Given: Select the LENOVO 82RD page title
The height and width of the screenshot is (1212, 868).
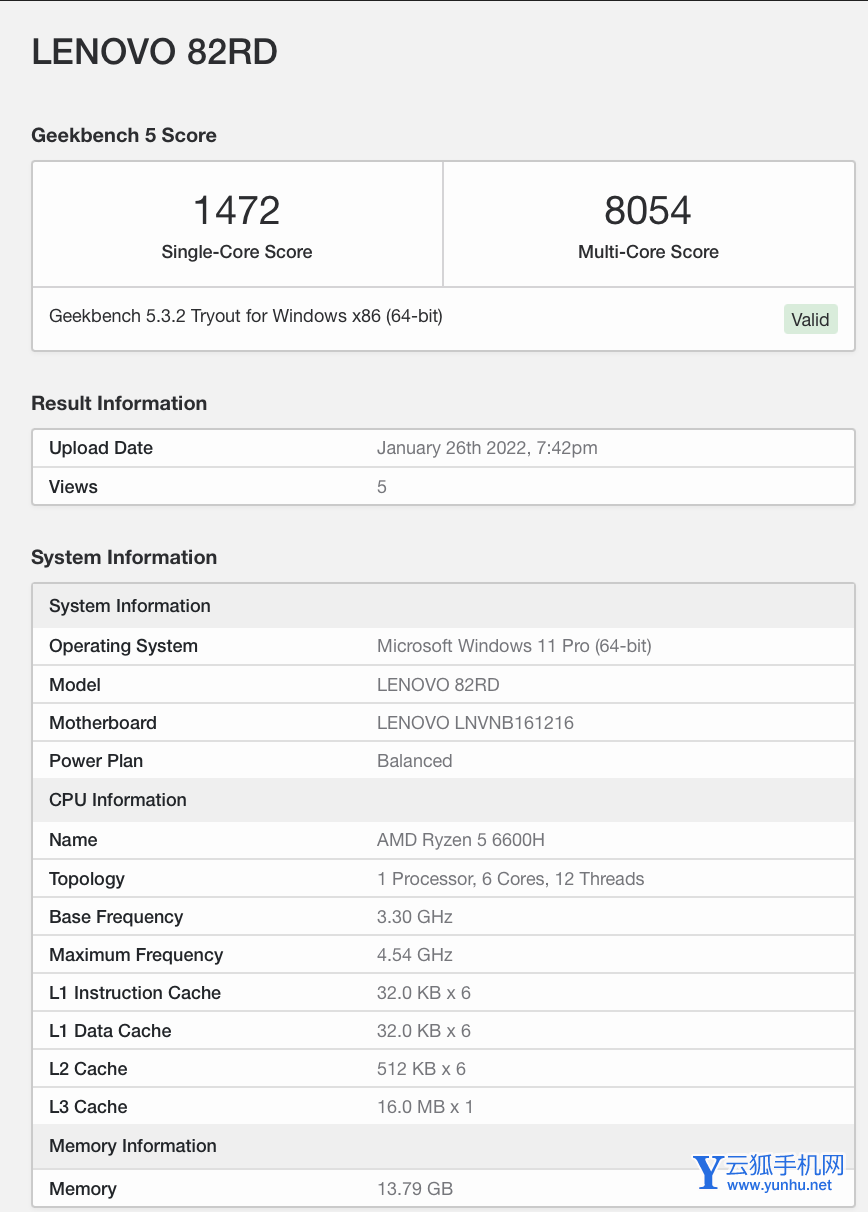Looking at the screenshot, I should click(x=155, y=52).
